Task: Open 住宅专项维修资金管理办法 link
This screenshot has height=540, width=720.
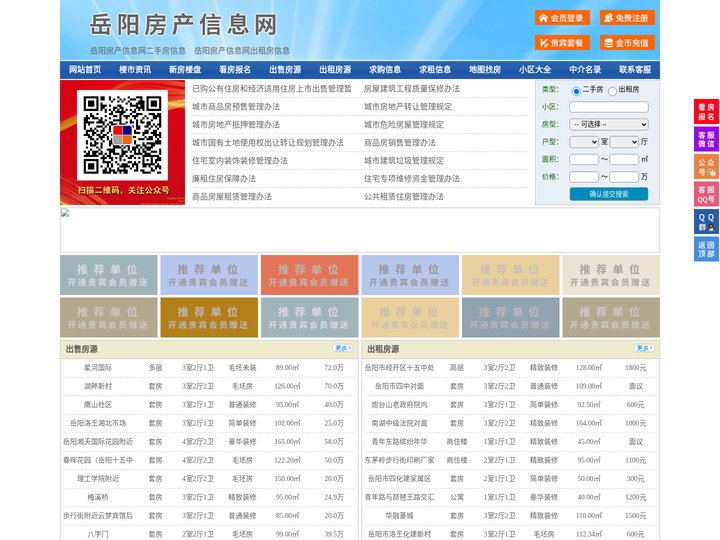Action: [411, 178]
